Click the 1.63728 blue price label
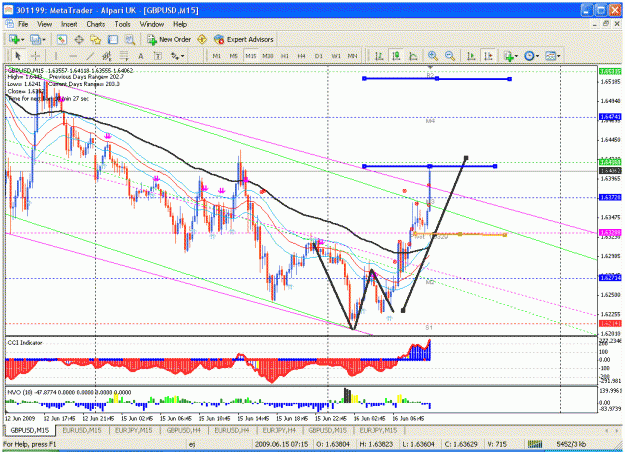 click(x=610, y=198)
